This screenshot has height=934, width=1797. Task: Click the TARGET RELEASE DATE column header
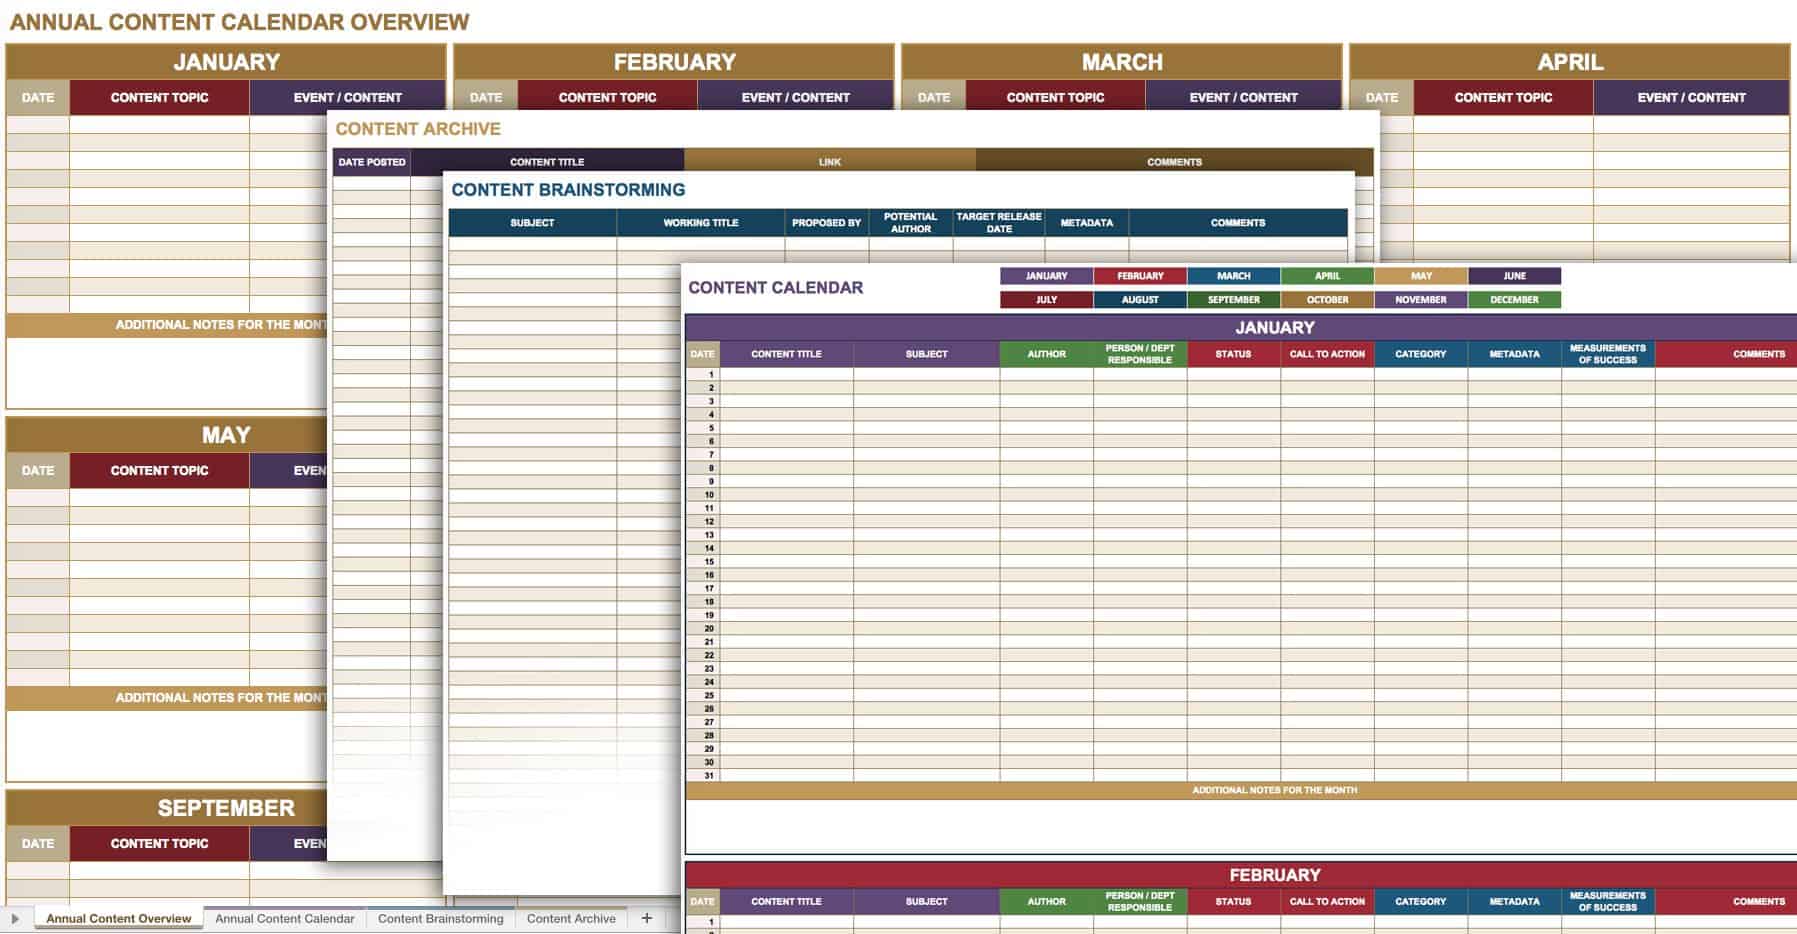pyautogui.click(x=999, y=223)
